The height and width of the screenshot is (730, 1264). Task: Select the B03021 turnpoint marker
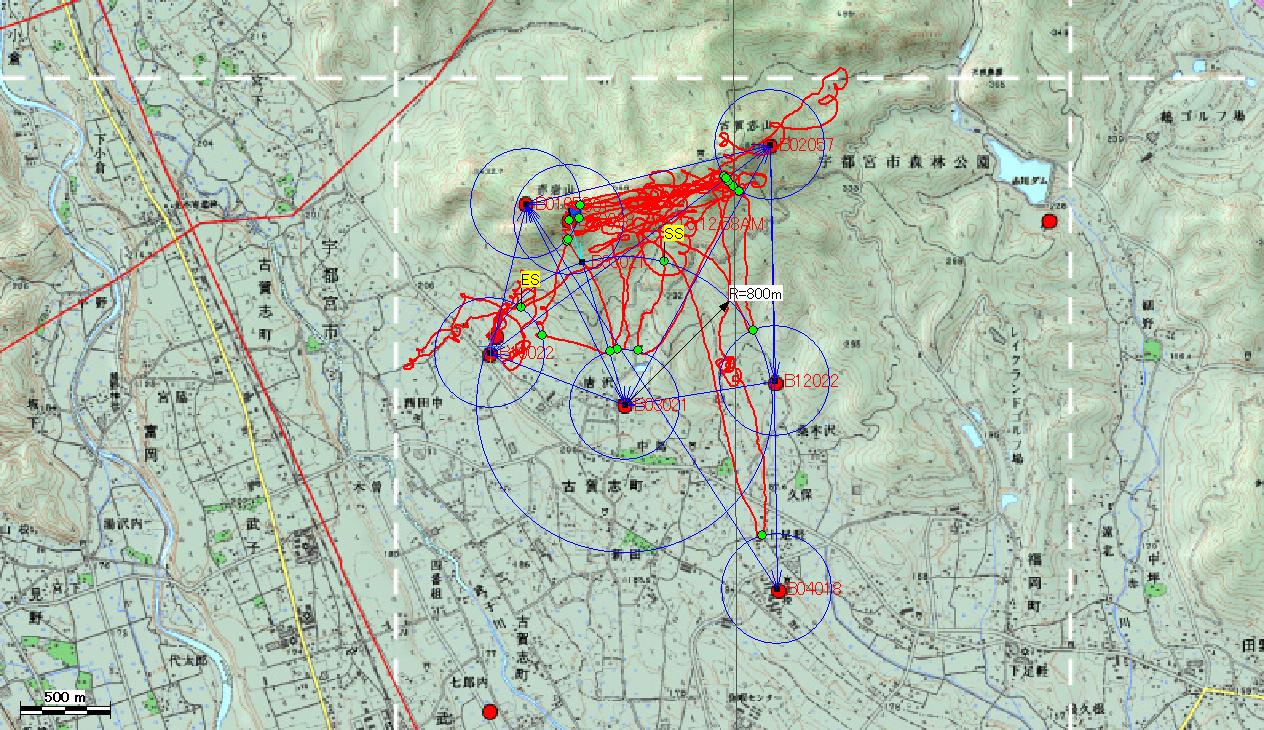pyautogui.click(x=625, y=406)
